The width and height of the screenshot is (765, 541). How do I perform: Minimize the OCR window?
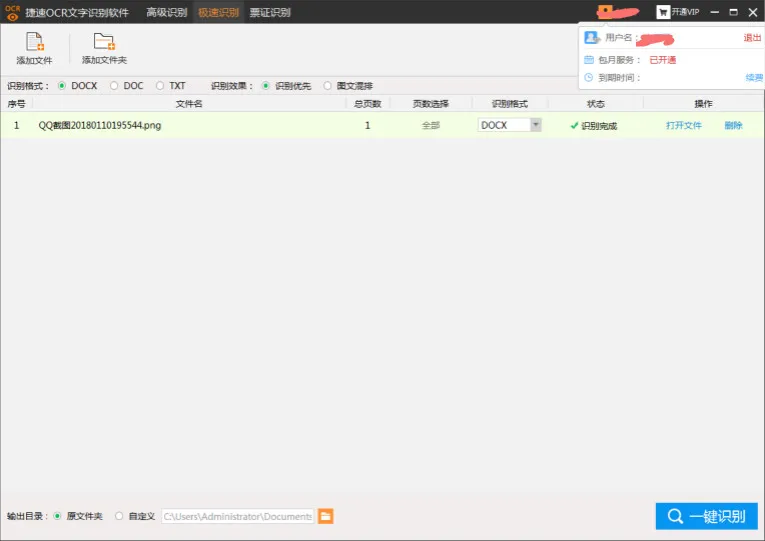[x=715, y=12]
